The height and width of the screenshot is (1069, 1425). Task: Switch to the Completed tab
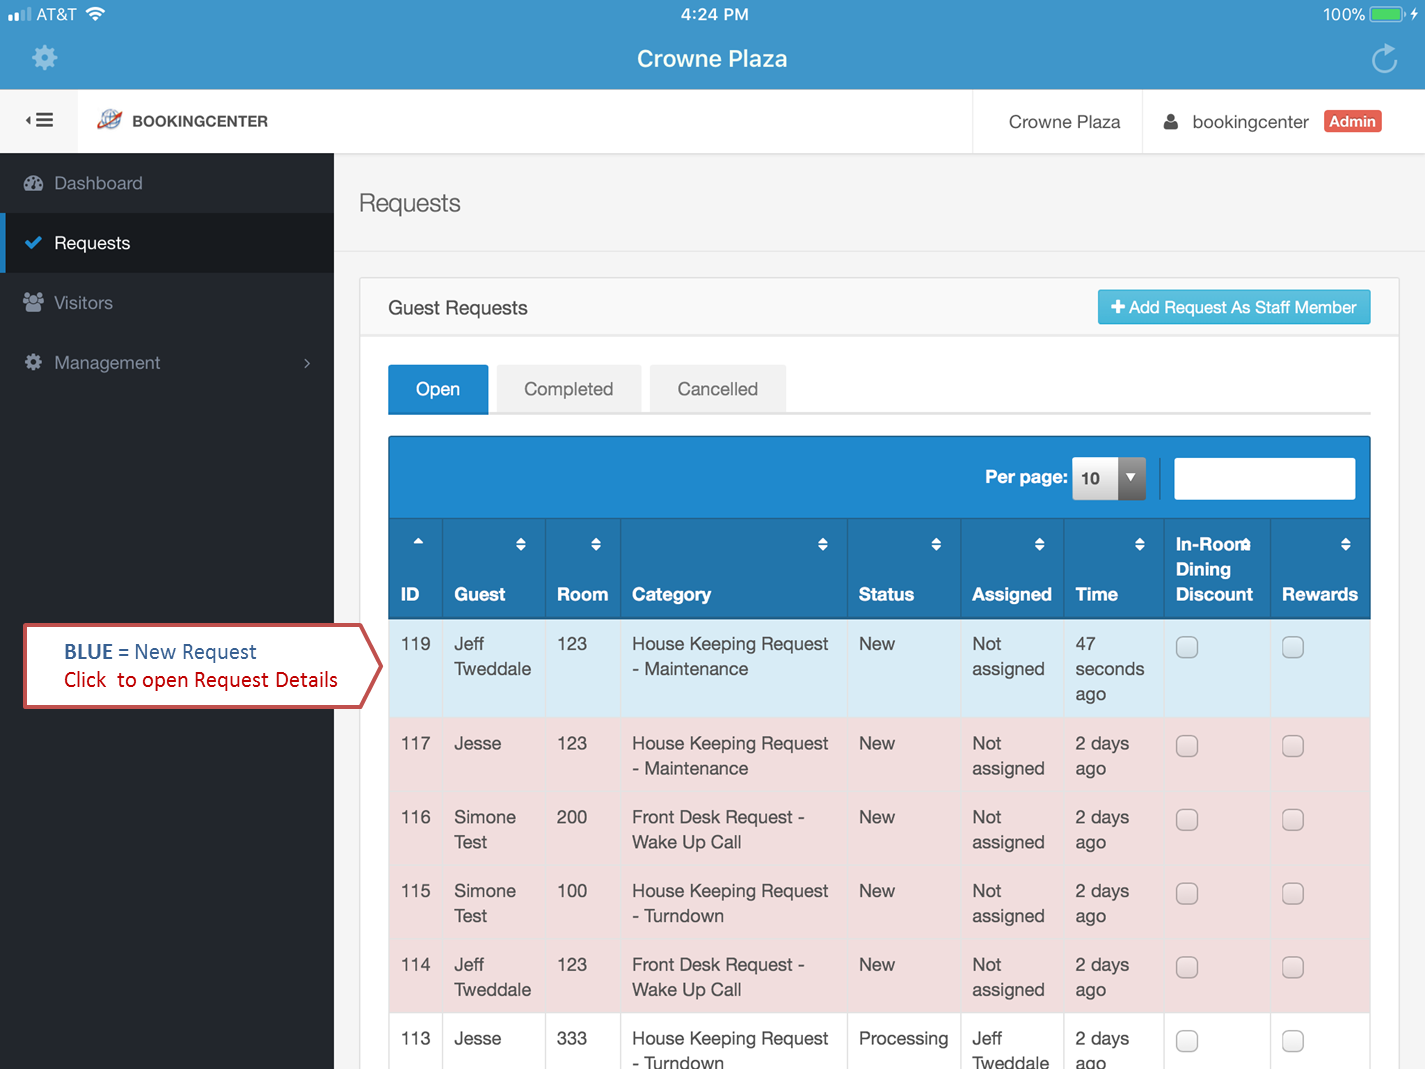[568, 389]
